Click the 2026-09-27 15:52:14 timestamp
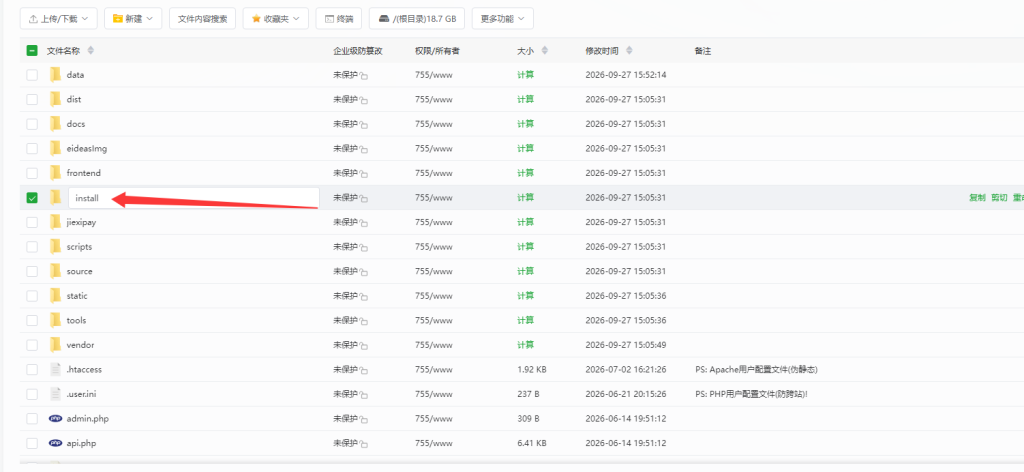The height and width of the screenshot is (472, 1024). (x=626, y=74)
